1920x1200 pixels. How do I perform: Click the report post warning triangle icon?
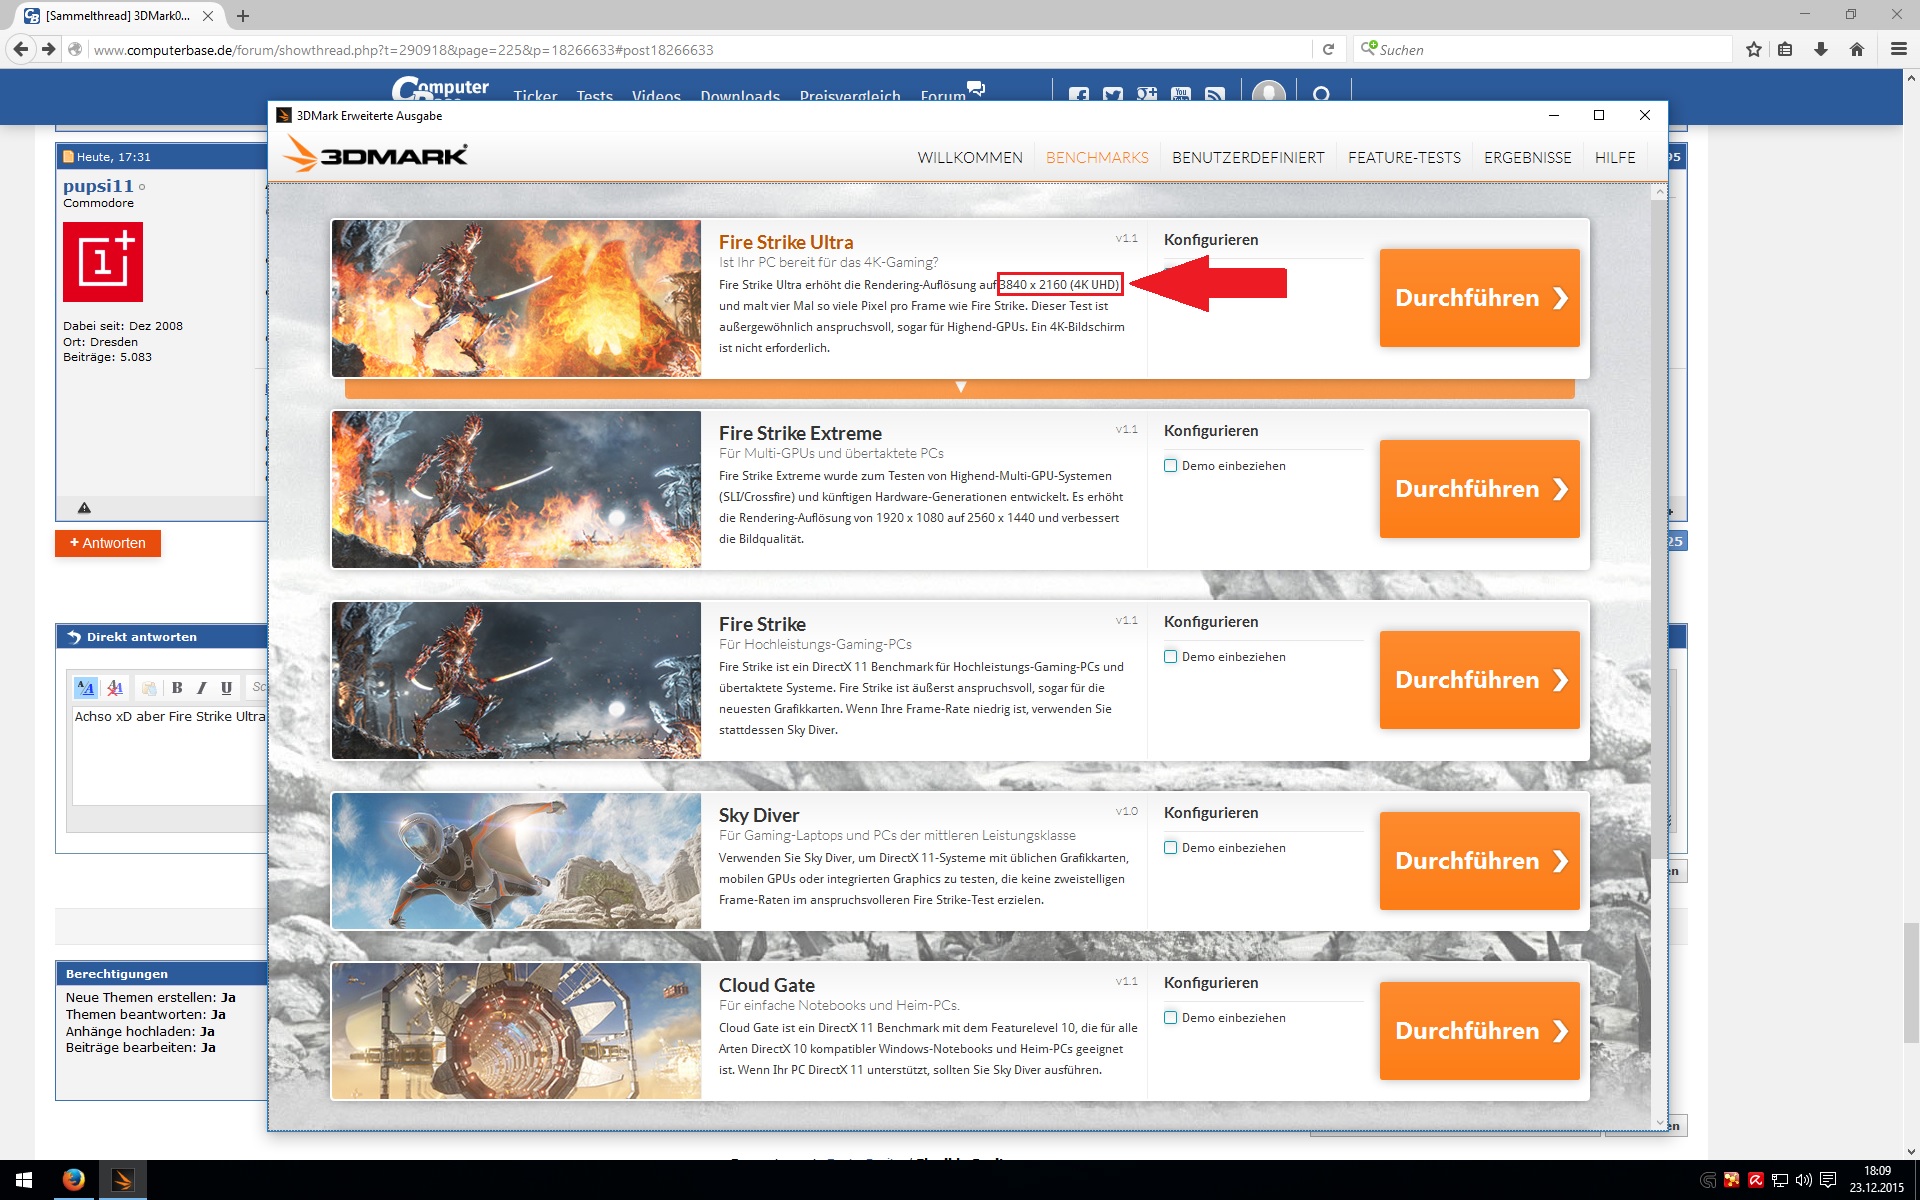(84, 508)
